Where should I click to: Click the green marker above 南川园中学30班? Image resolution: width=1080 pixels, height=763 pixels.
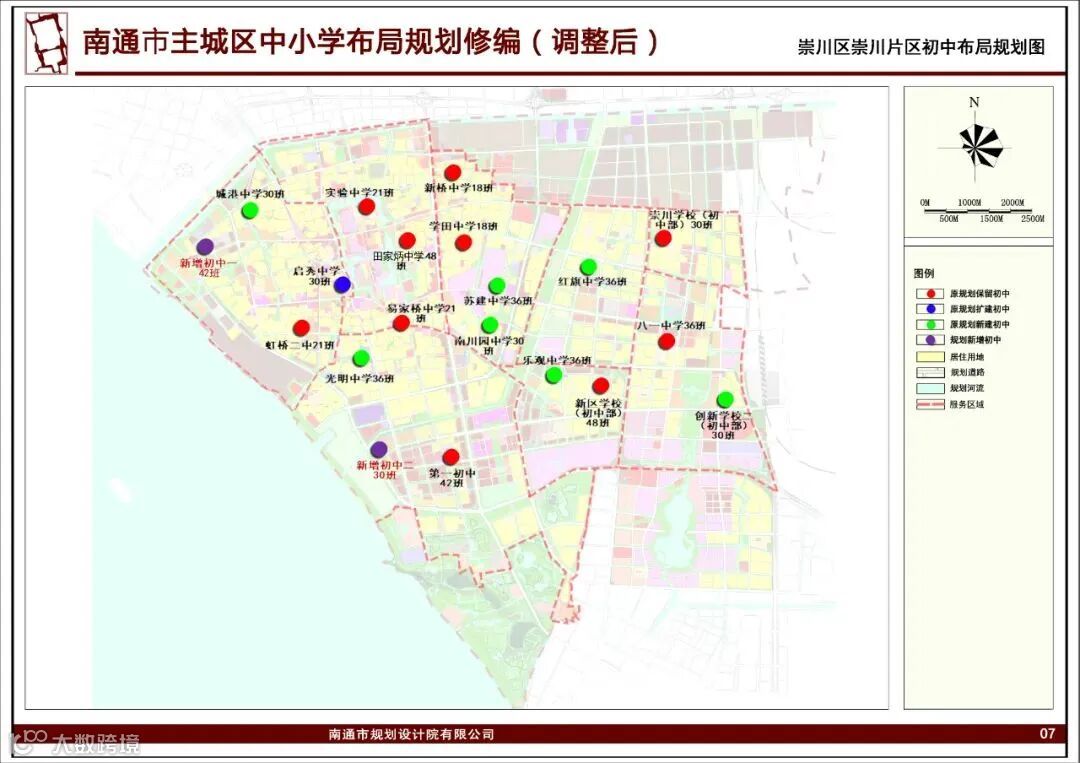[490, 324]
